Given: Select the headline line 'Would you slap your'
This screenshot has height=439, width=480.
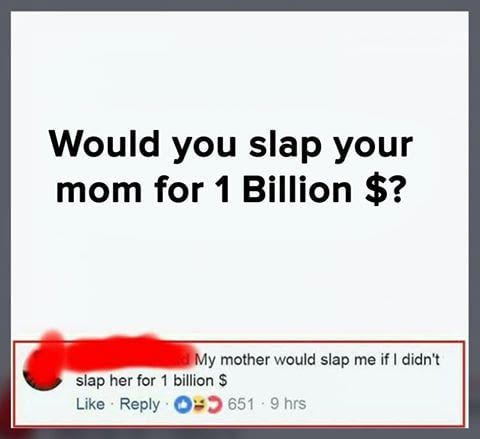Looking at the screenshot, I should [x=231, y=146].
